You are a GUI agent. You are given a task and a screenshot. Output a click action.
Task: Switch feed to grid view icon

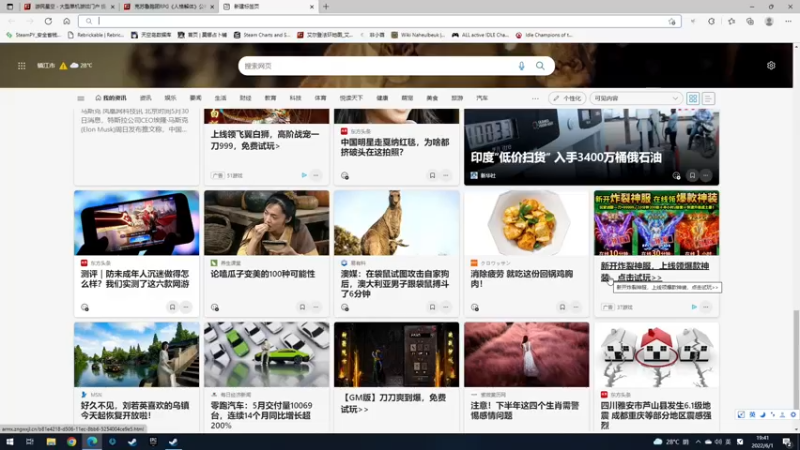pyautogui.click(x=692, y=98)
